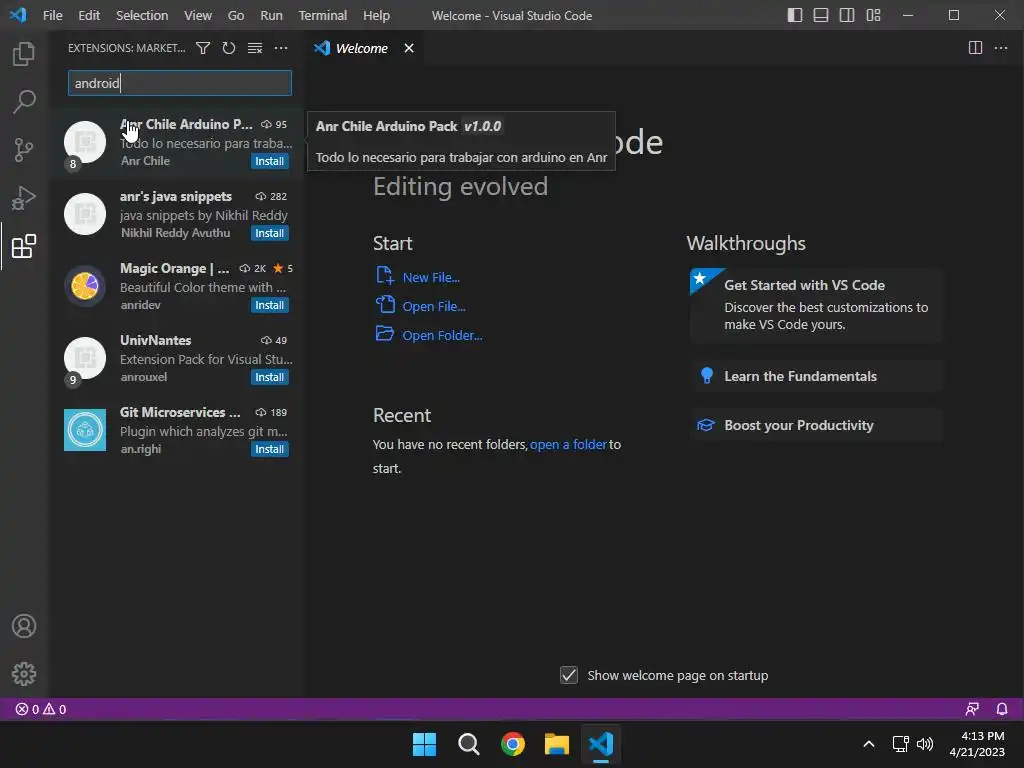
Task: Click Magic Orange extension icon
Action: [85, 286]
